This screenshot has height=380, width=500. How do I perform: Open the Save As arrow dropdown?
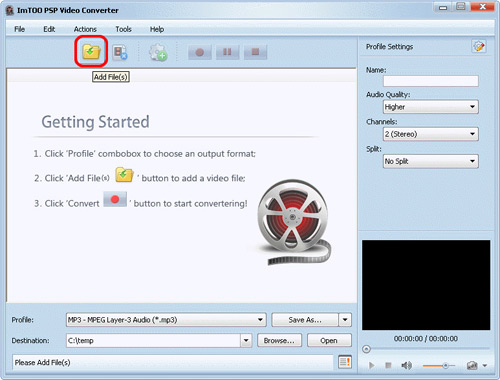pyautogui.click(x=345, y=320)
